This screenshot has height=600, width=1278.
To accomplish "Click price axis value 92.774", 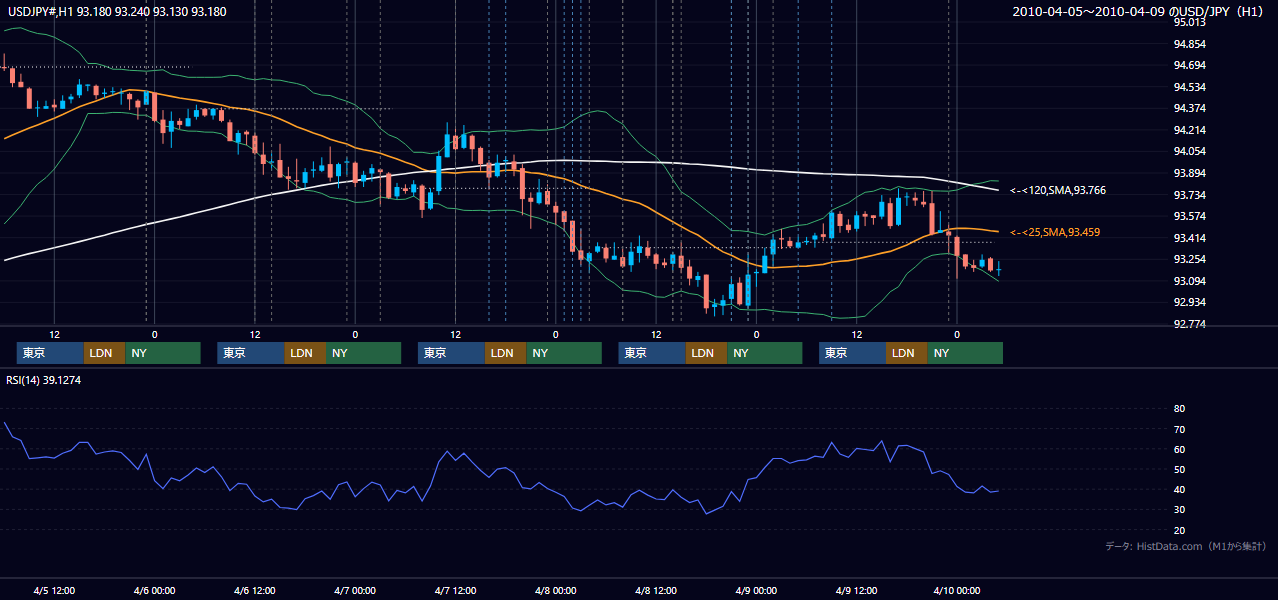I will 1188,324.
